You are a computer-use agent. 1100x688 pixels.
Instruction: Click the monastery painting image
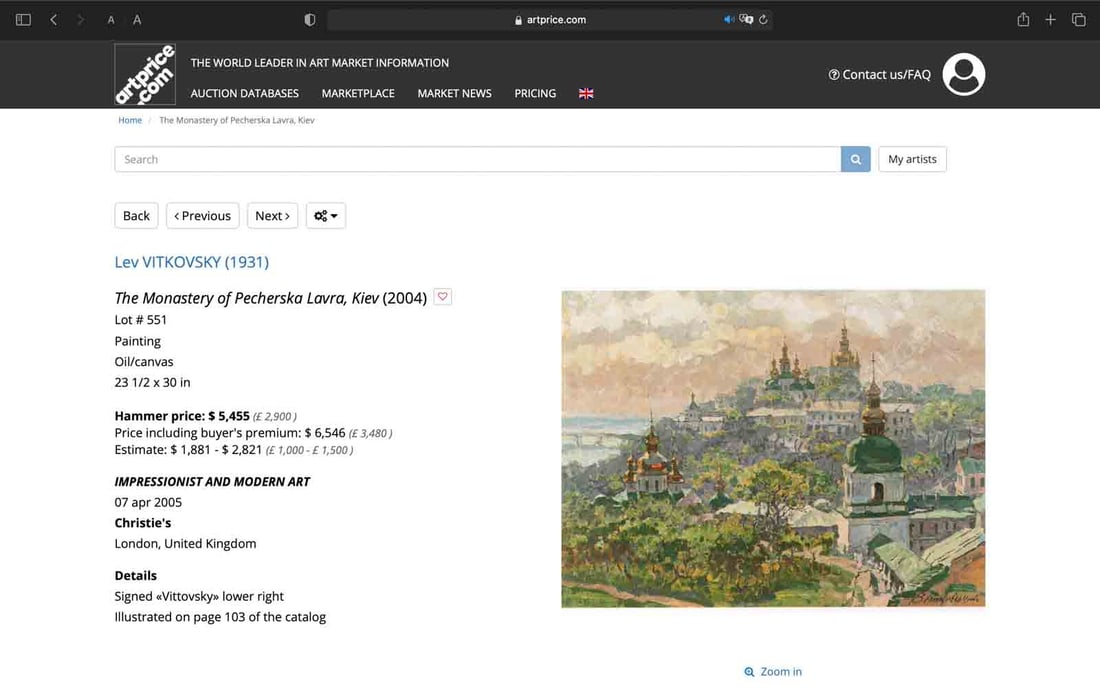[773, 448]
